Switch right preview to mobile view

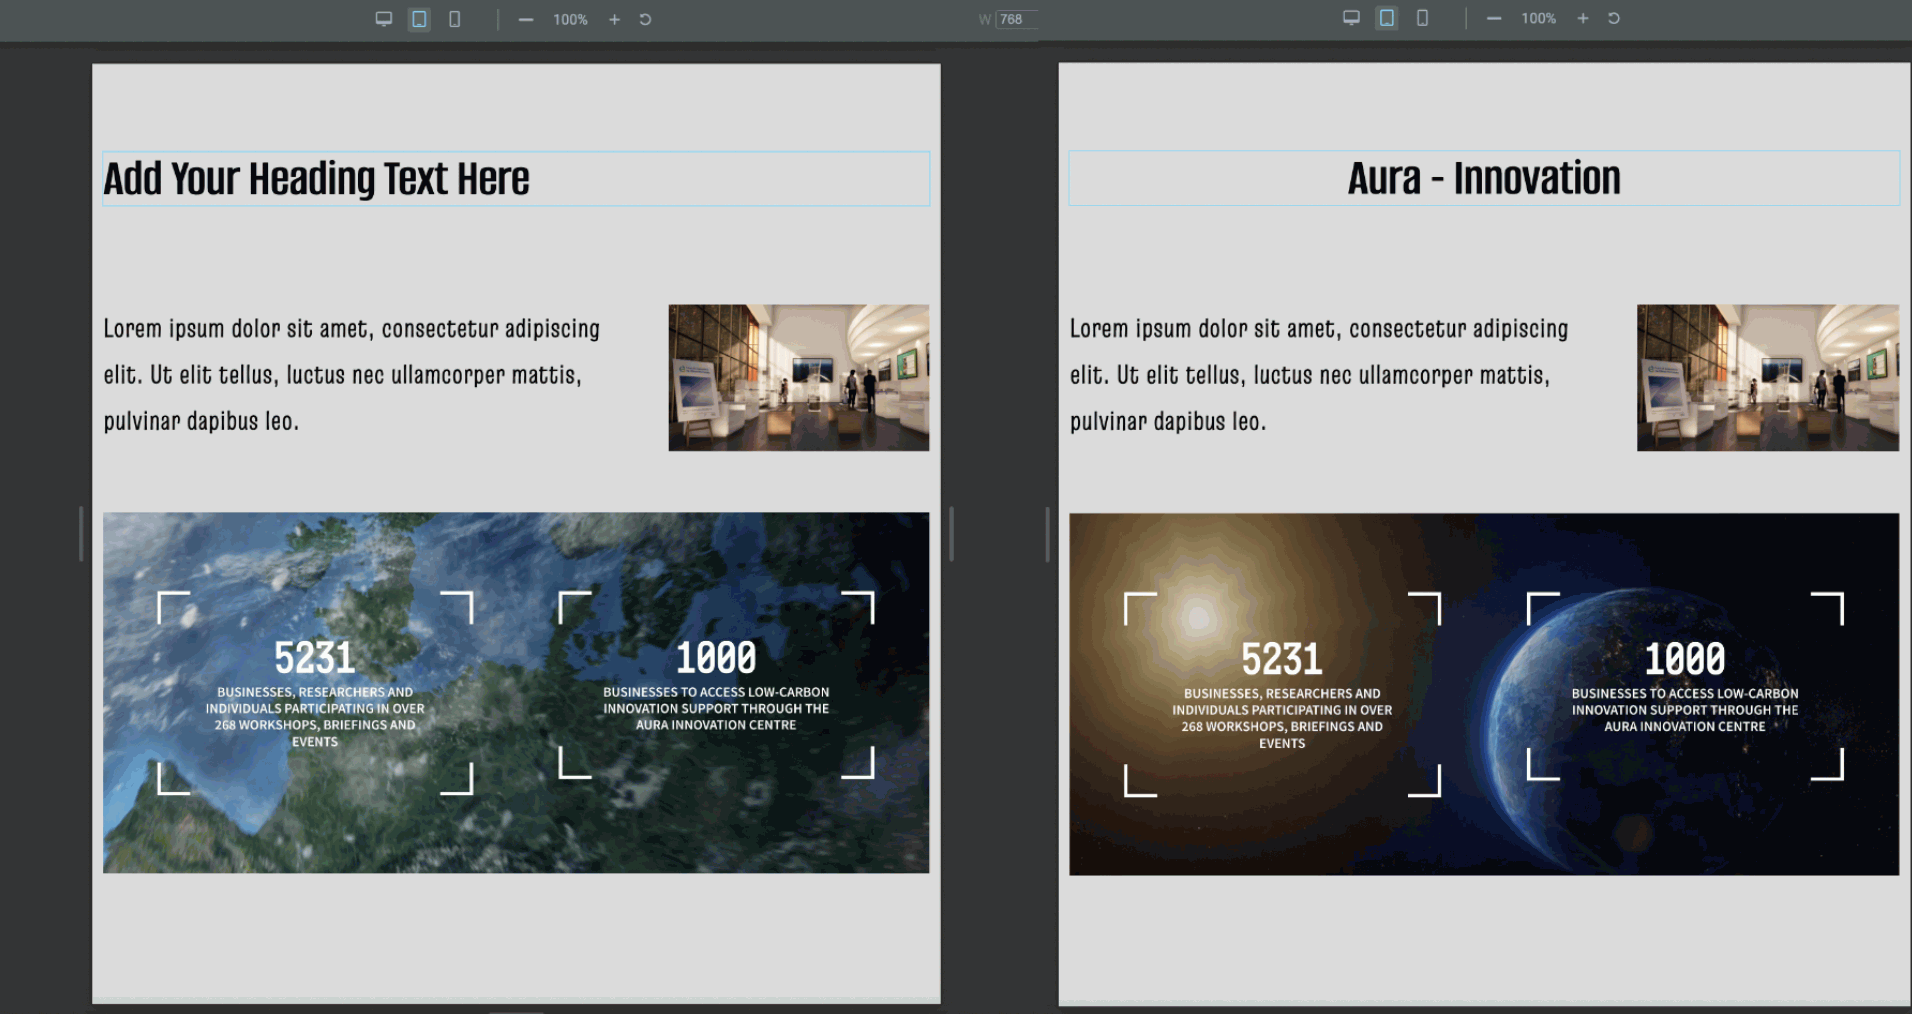tap(1422, 18)
